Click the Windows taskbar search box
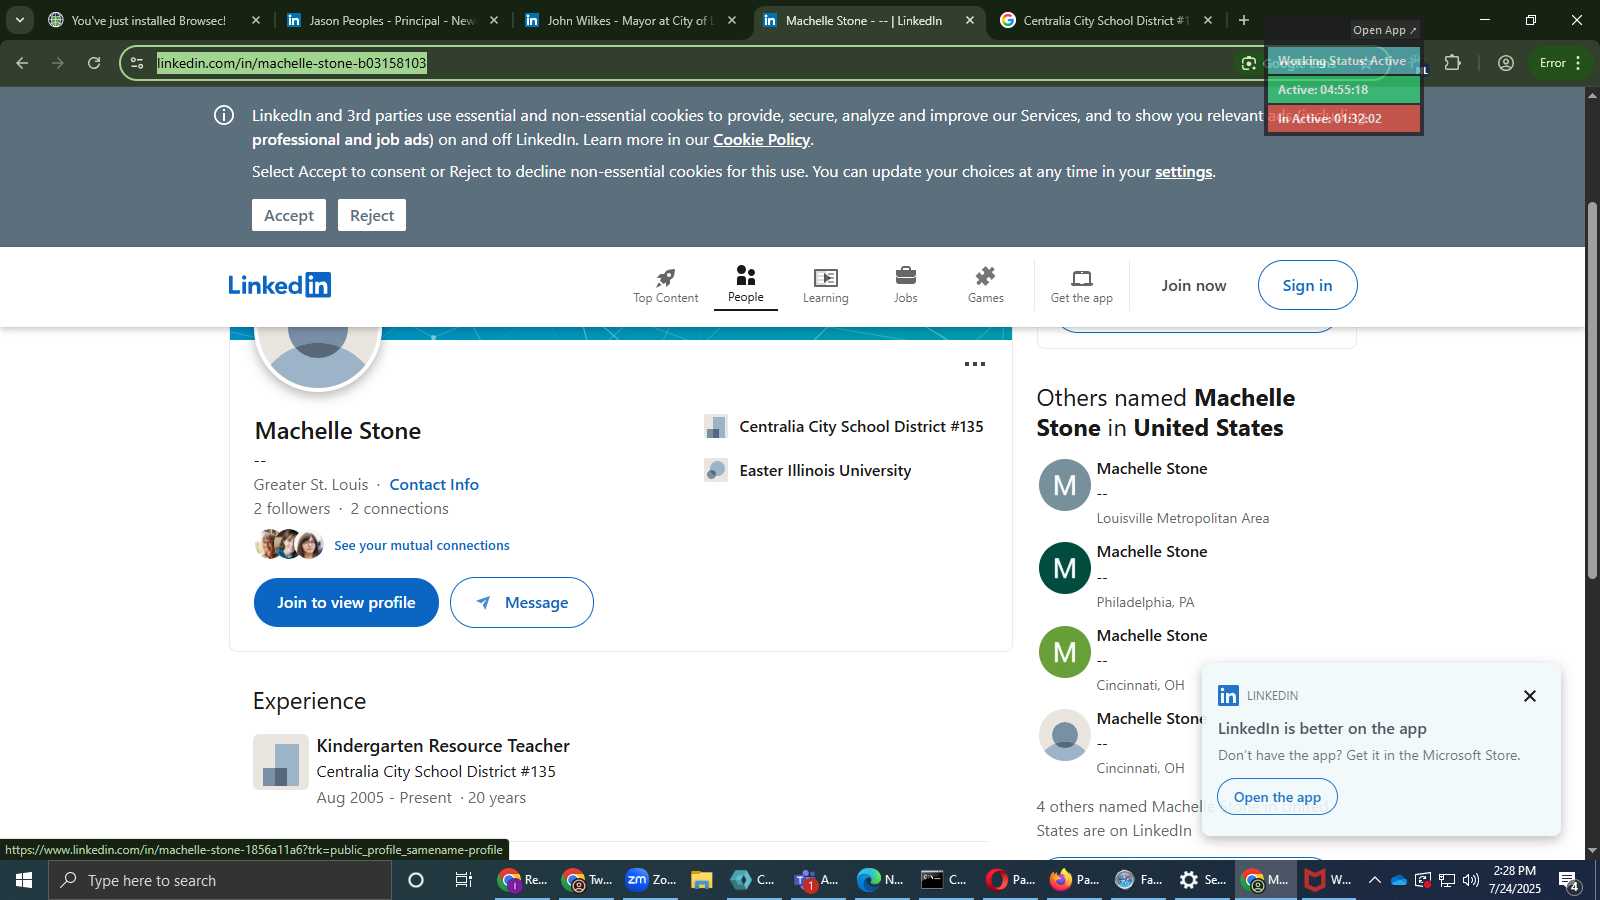The width and height of the screenshot is (1600, 900). pyautogui.click(x=220, y=880)
